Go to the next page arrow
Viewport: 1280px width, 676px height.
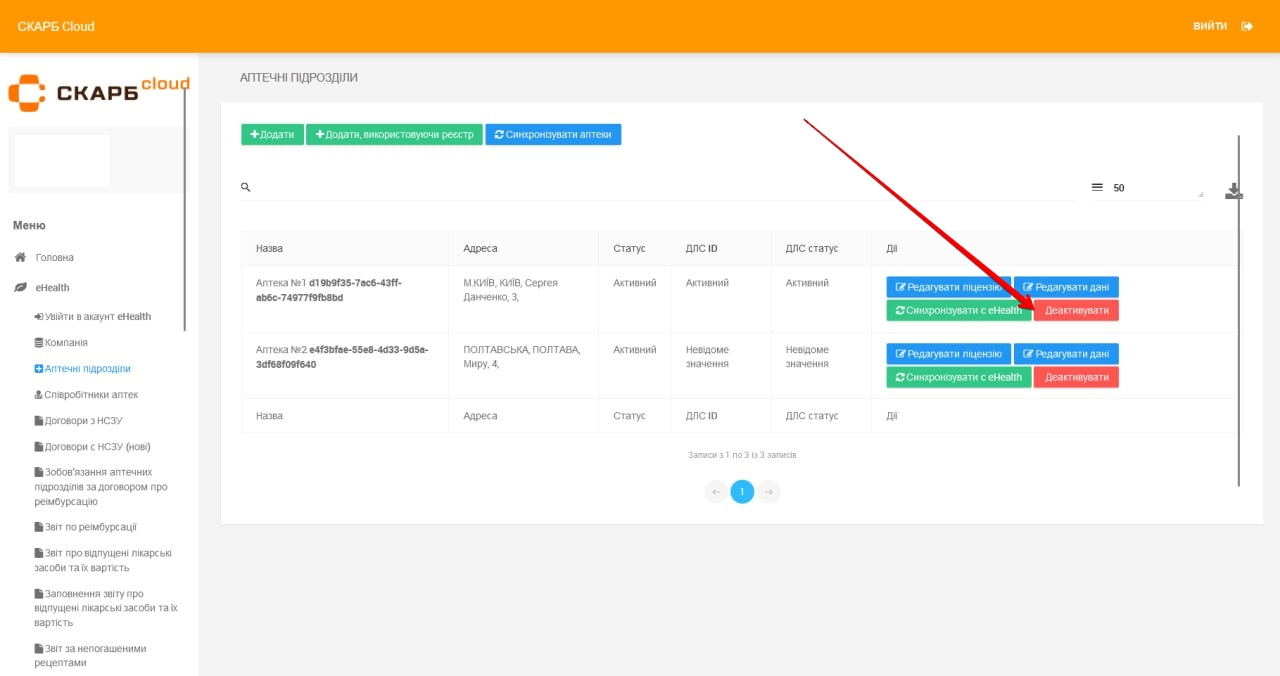click(x=768, y=492)
